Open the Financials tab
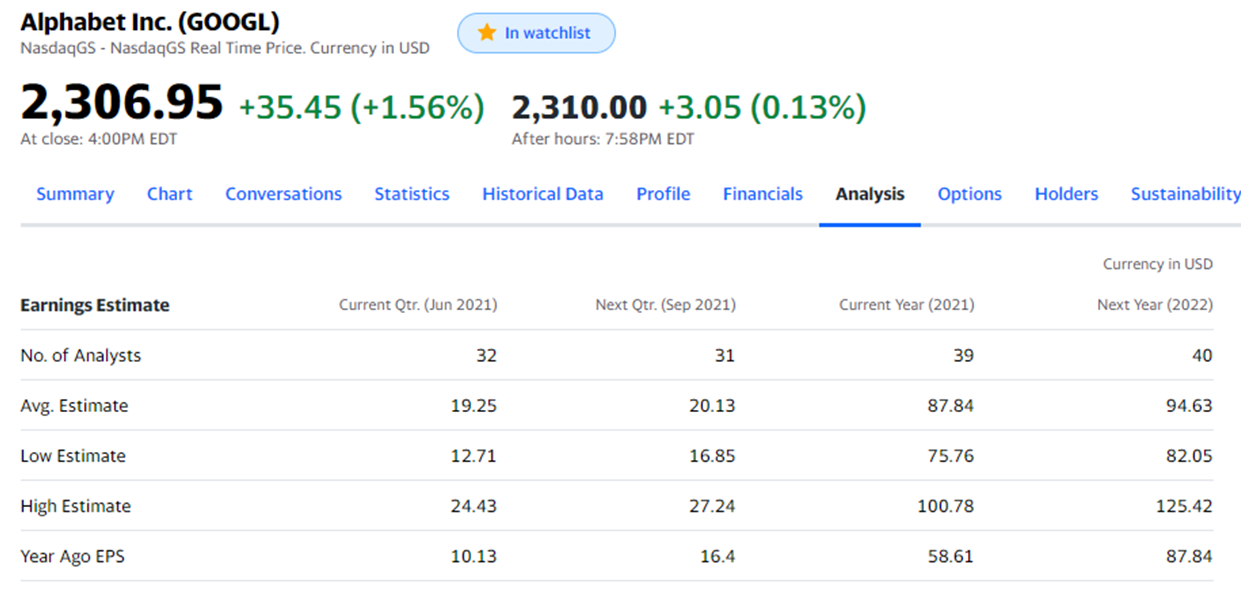Screen dimensions: 1242x597 tap(763, 194)
